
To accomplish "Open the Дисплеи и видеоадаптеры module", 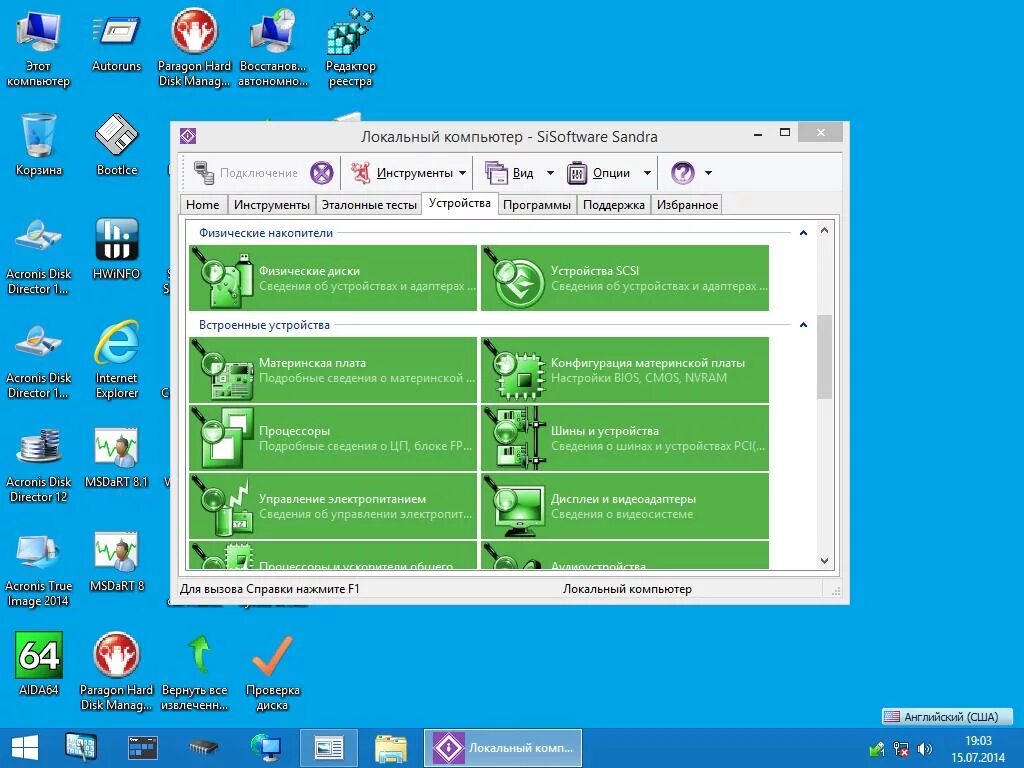I will point(625,505).
